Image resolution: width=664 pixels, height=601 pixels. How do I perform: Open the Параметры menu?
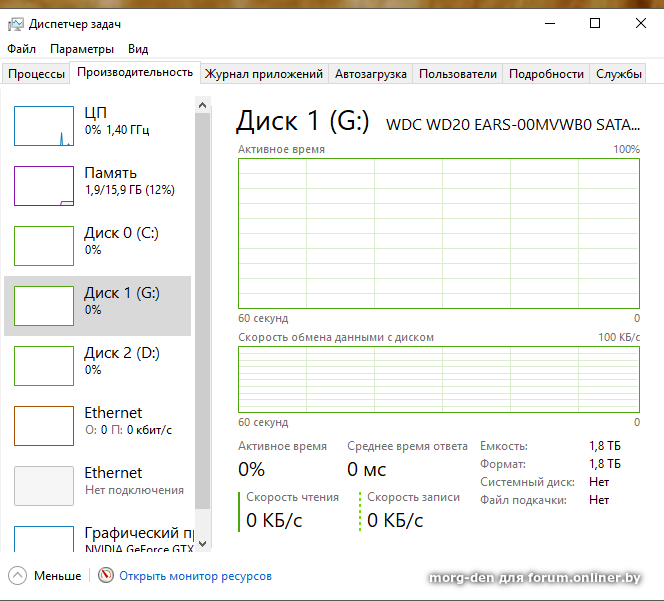[x=82, y=49]
